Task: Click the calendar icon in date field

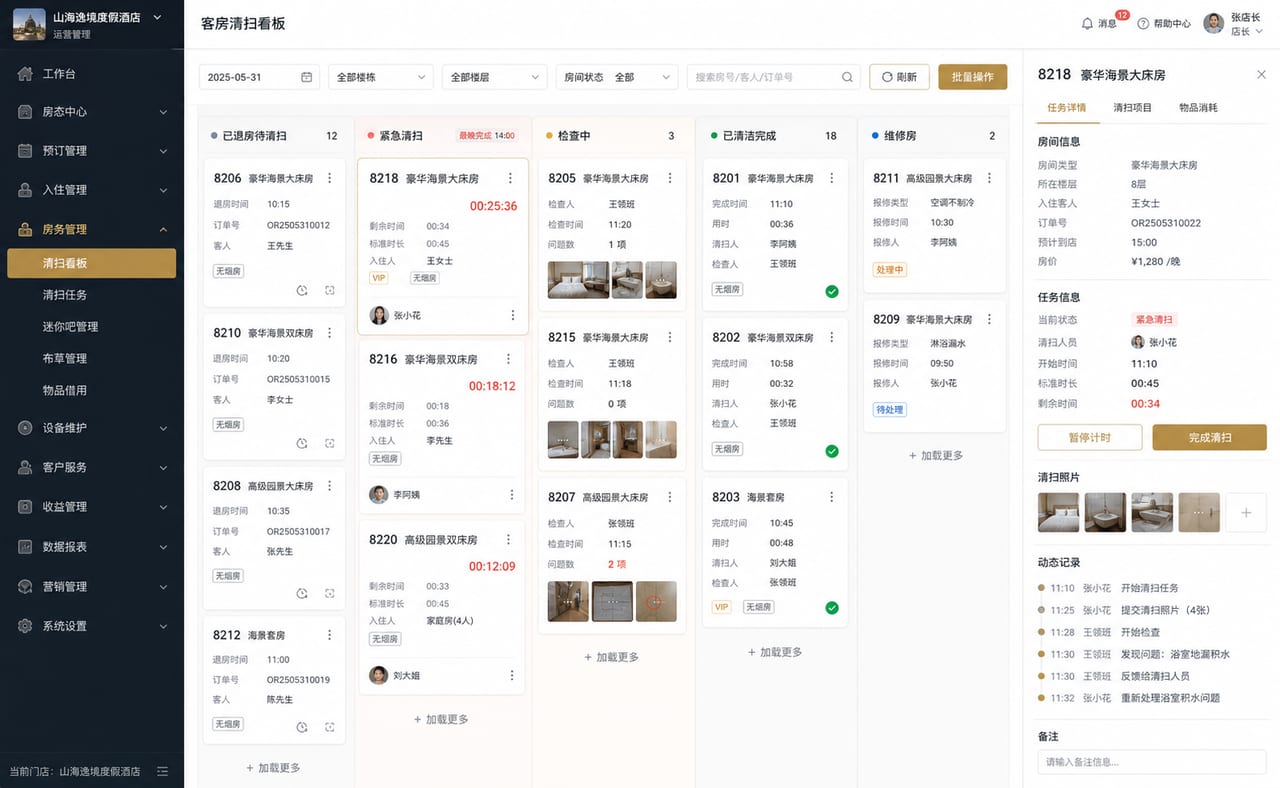Action: [307, 77]
